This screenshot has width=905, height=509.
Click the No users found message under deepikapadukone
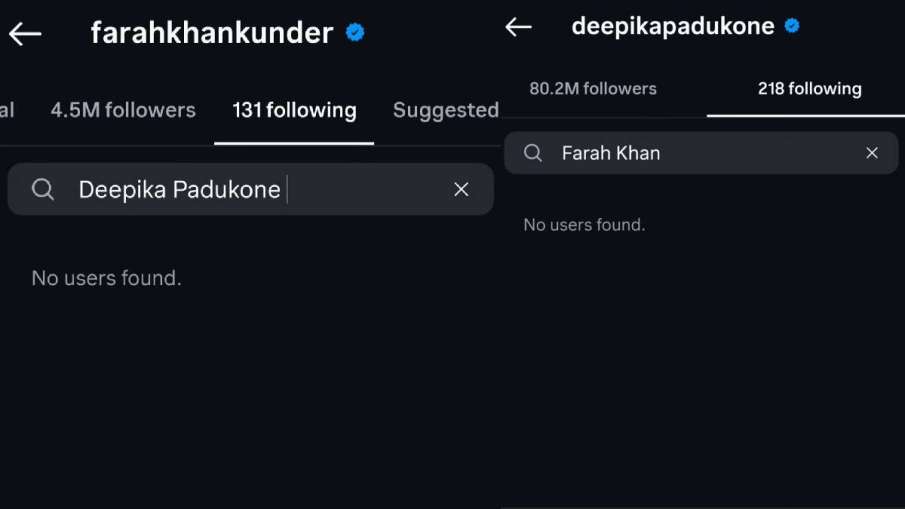(584, 225)
